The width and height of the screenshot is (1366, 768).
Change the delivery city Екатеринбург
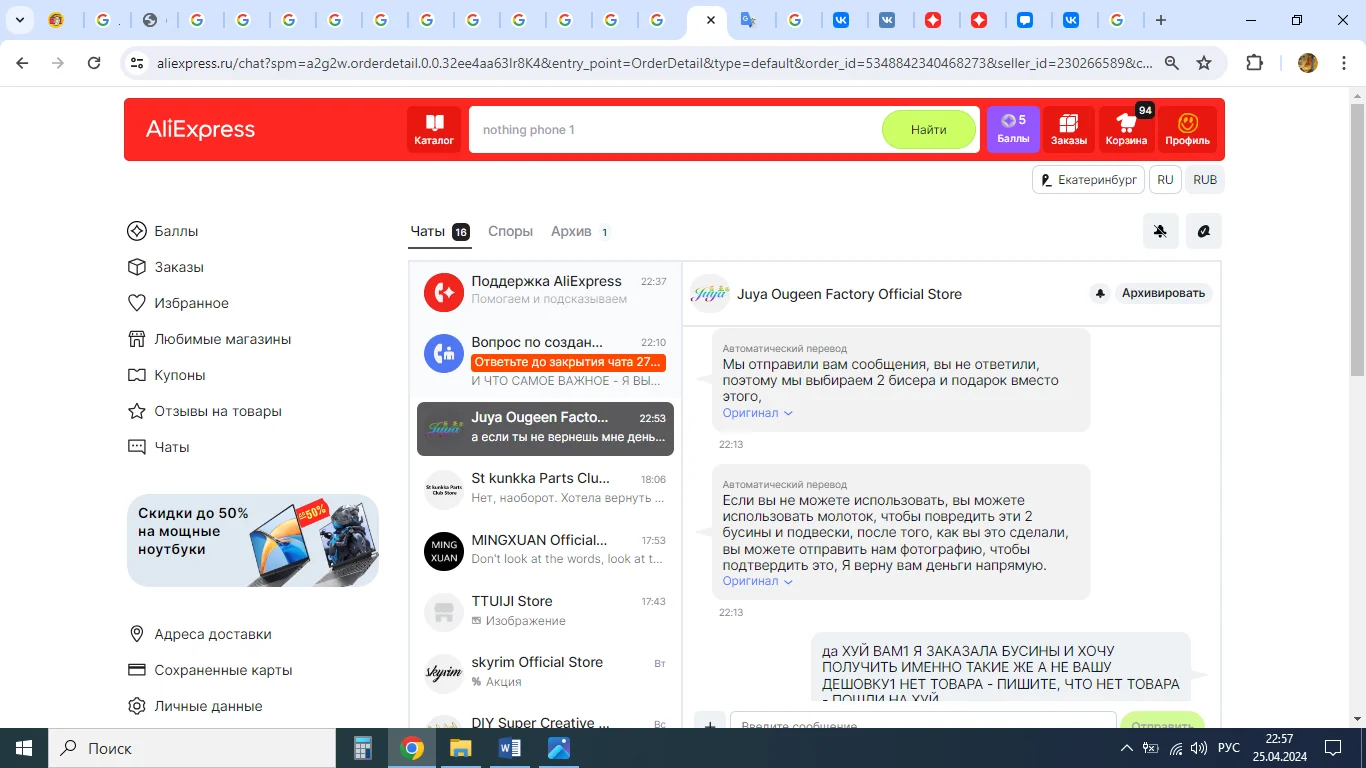click(1088, 180)
